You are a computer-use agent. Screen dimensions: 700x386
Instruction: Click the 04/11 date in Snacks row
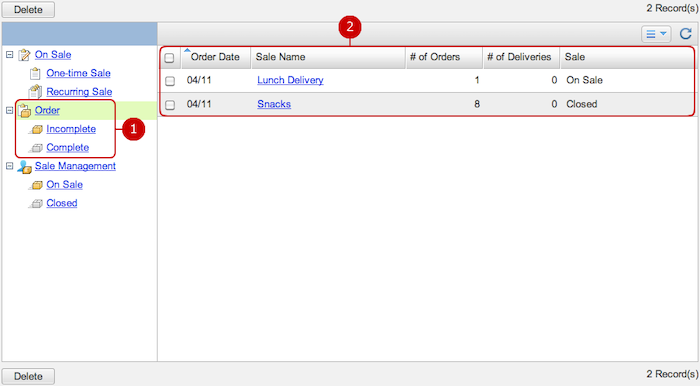coord(199,104)
